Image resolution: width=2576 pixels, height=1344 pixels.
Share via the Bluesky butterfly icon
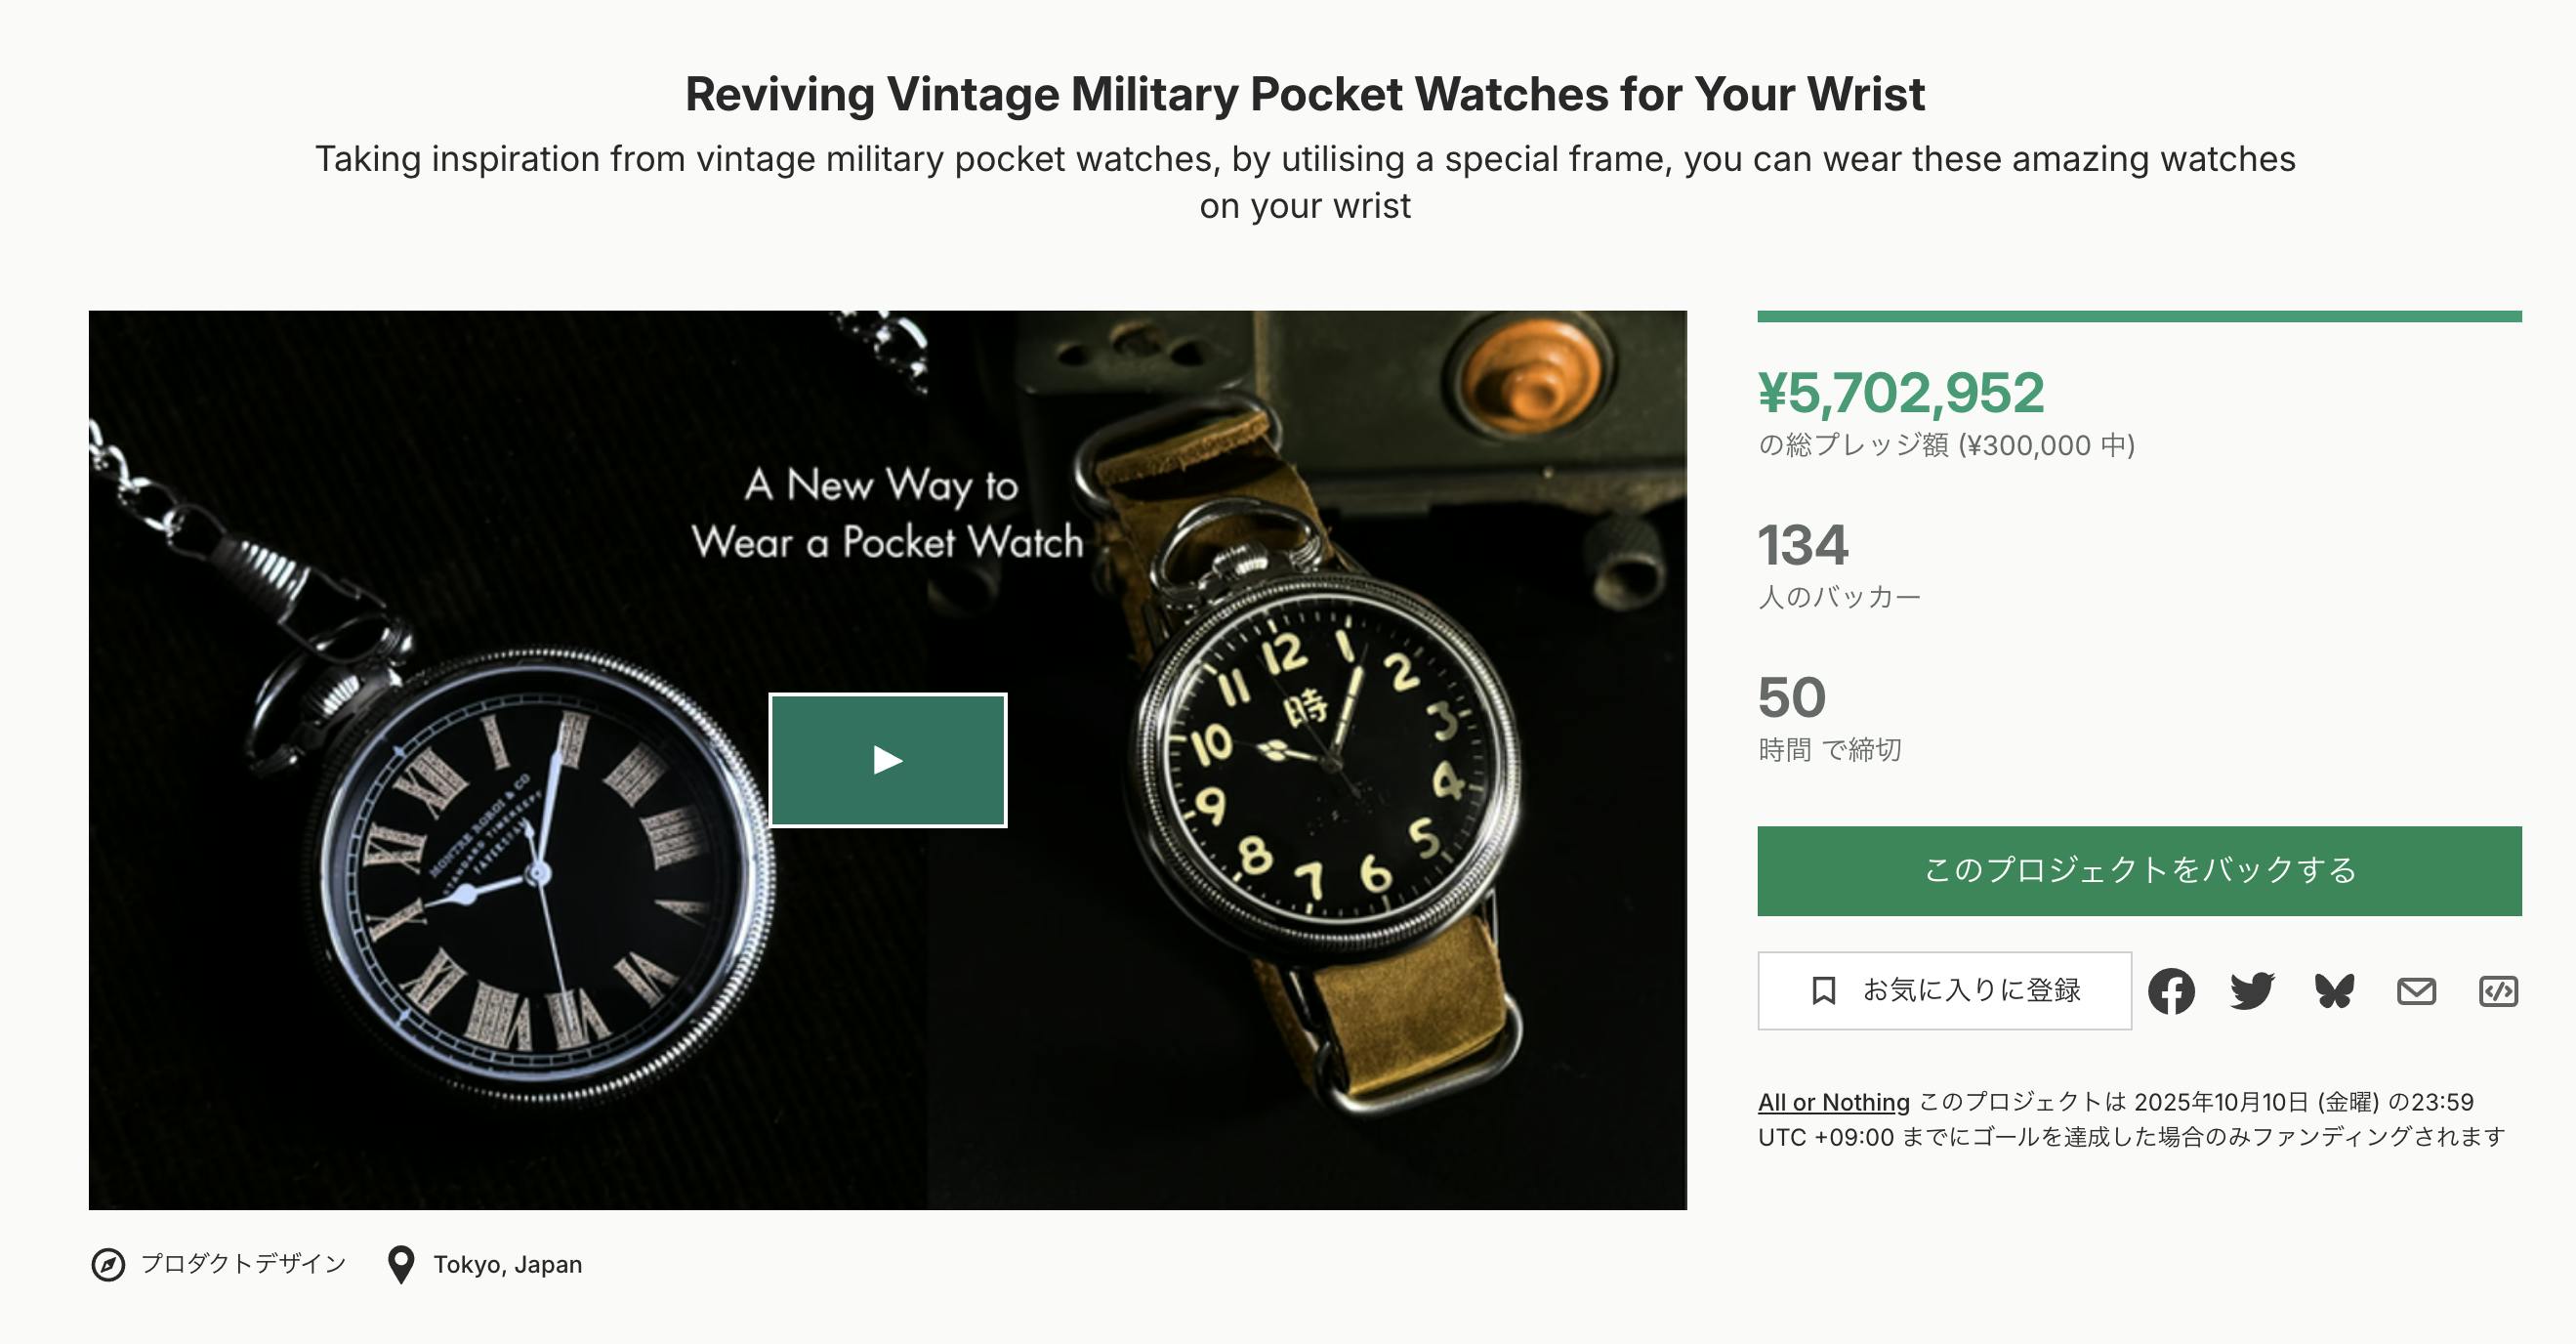(2334, 991)
